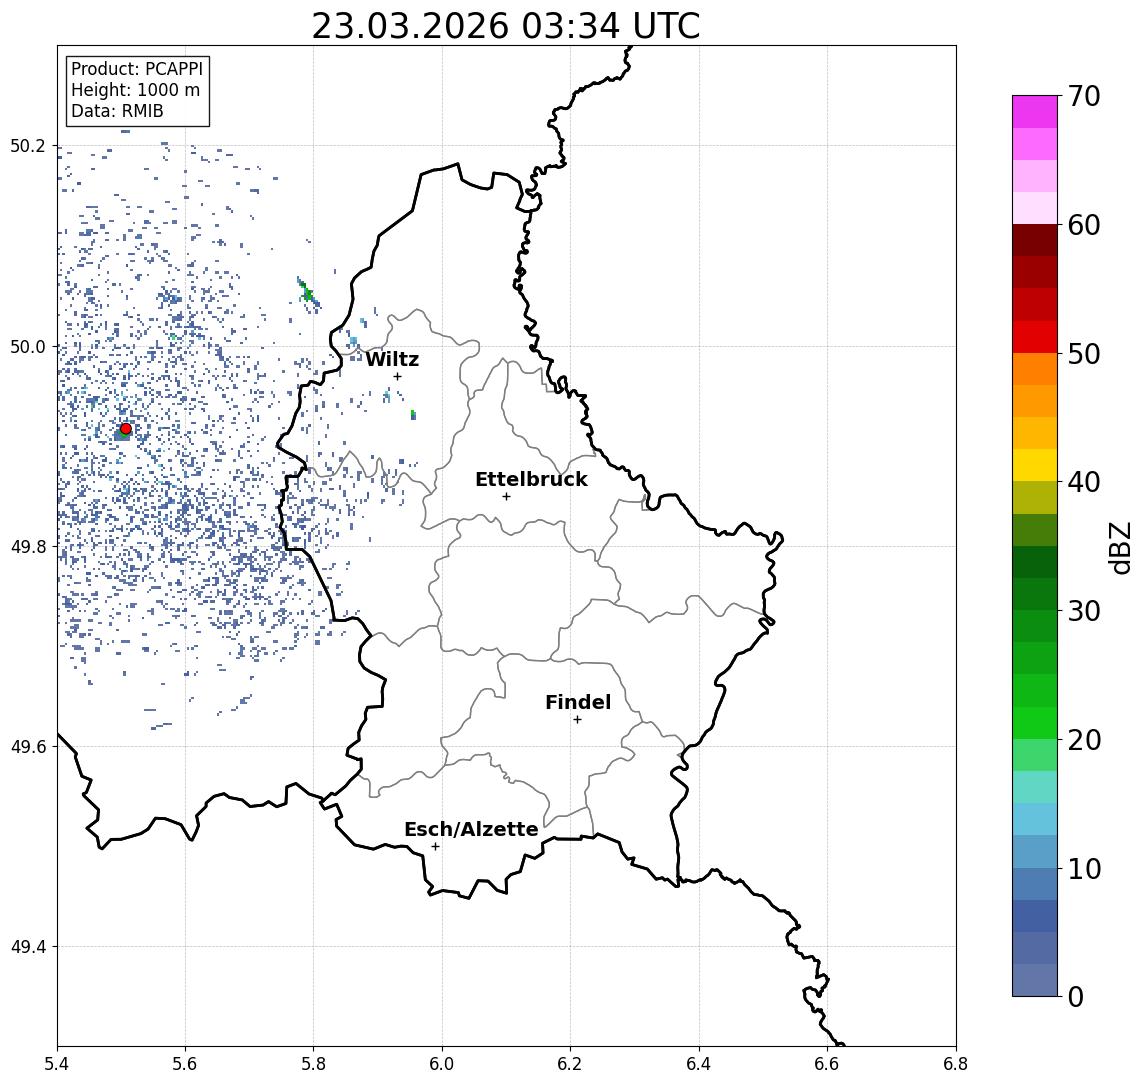Click the dark green colorbar swatch at 30 dBZ
The height and width of the screenshot is (1084, 1145).
tap(1035, 594)
